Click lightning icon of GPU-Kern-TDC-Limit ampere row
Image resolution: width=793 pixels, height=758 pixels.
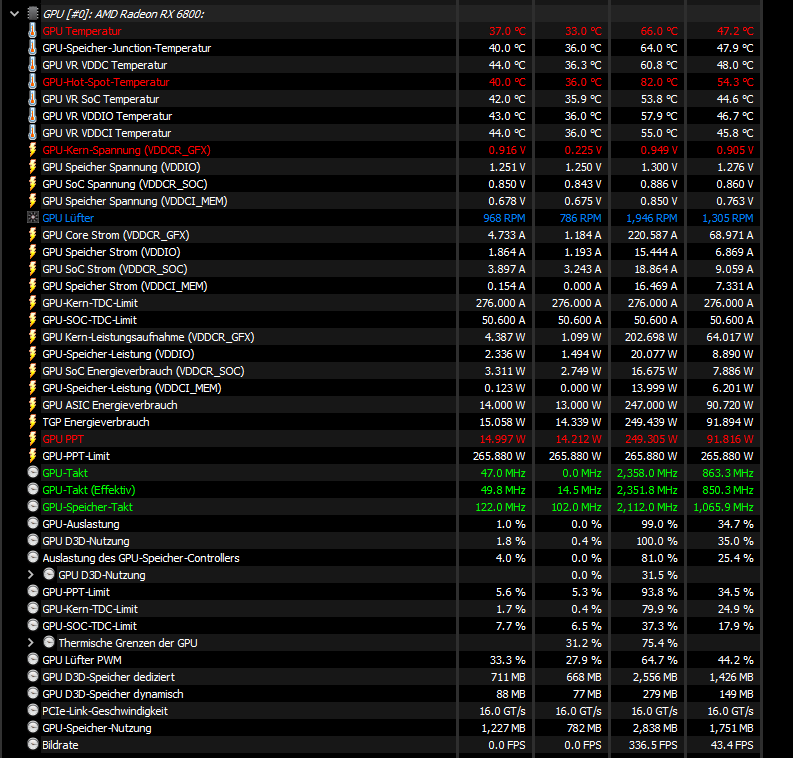(x=32, y=303)
